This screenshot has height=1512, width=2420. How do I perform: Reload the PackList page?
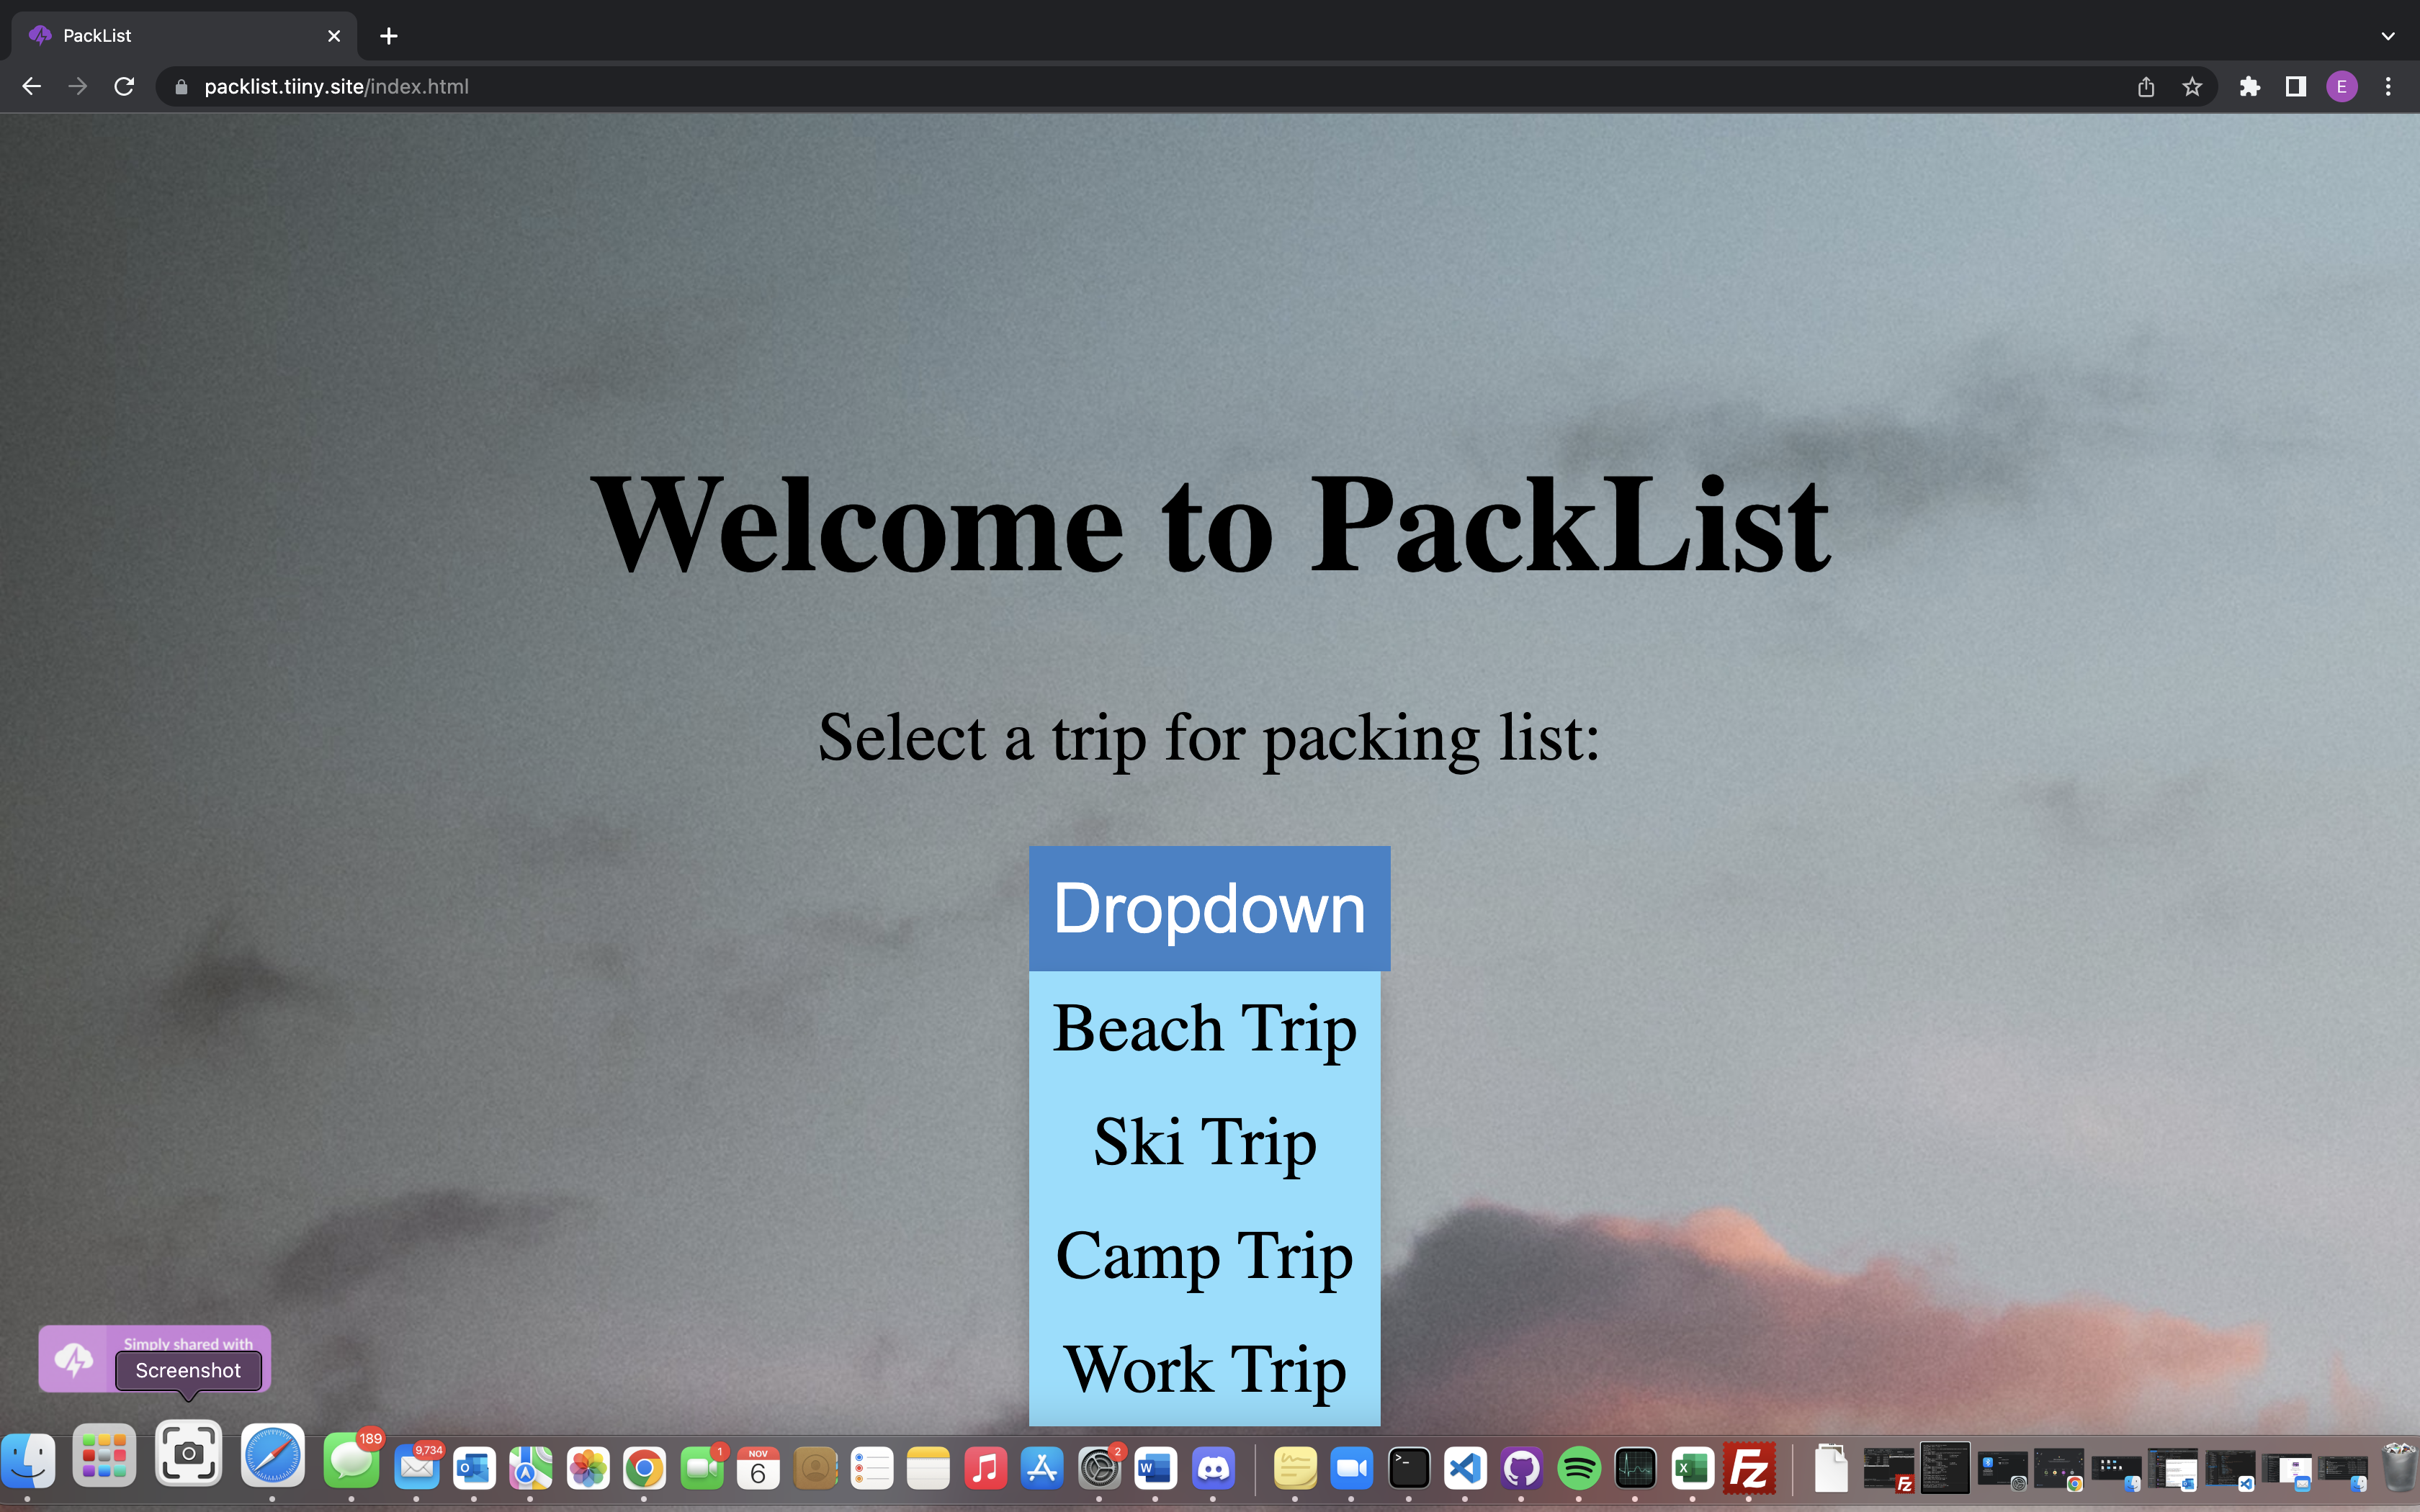[124, 87]
